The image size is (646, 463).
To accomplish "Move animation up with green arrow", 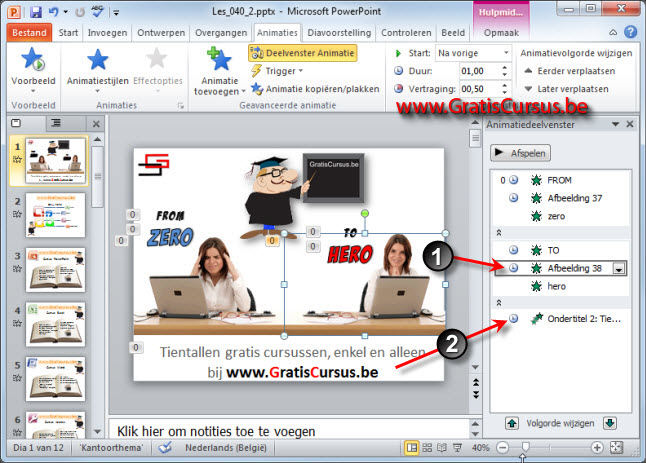I will pos(512,423).
